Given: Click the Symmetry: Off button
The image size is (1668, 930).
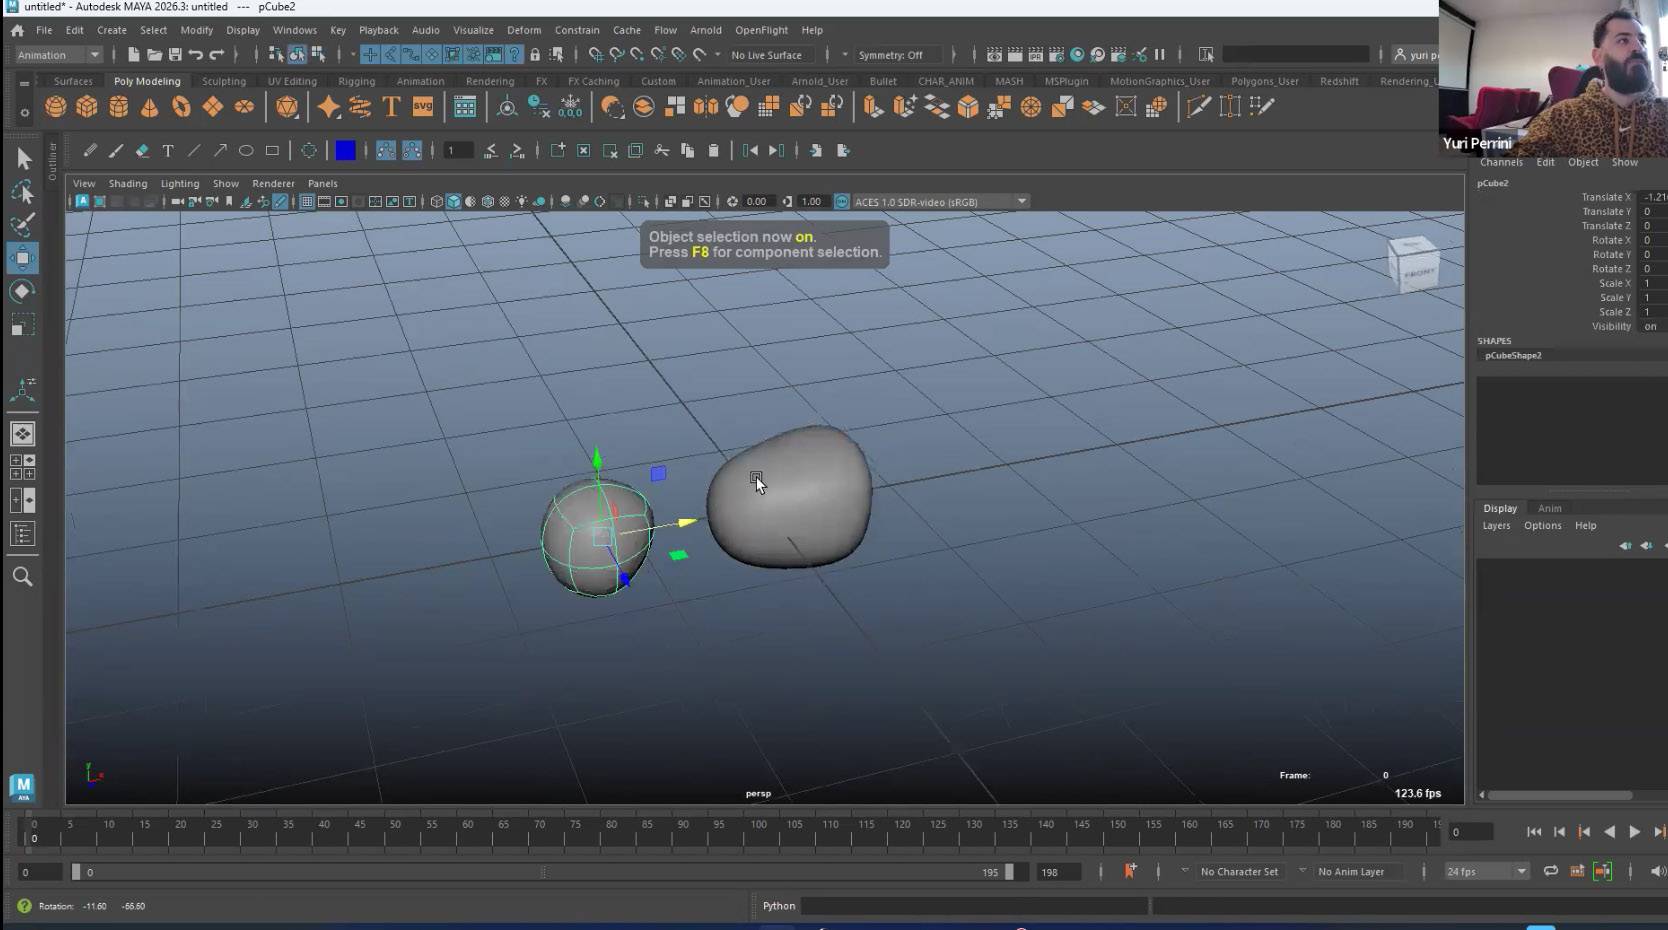Looking at the screenshot, I should [x=890, y=55].
